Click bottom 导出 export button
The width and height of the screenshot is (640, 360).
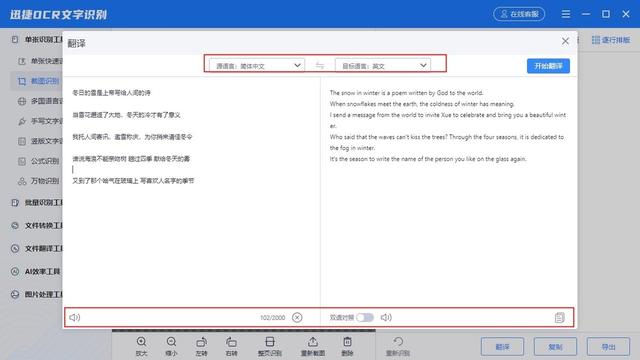pyautogui.click(x=608, y=347)
